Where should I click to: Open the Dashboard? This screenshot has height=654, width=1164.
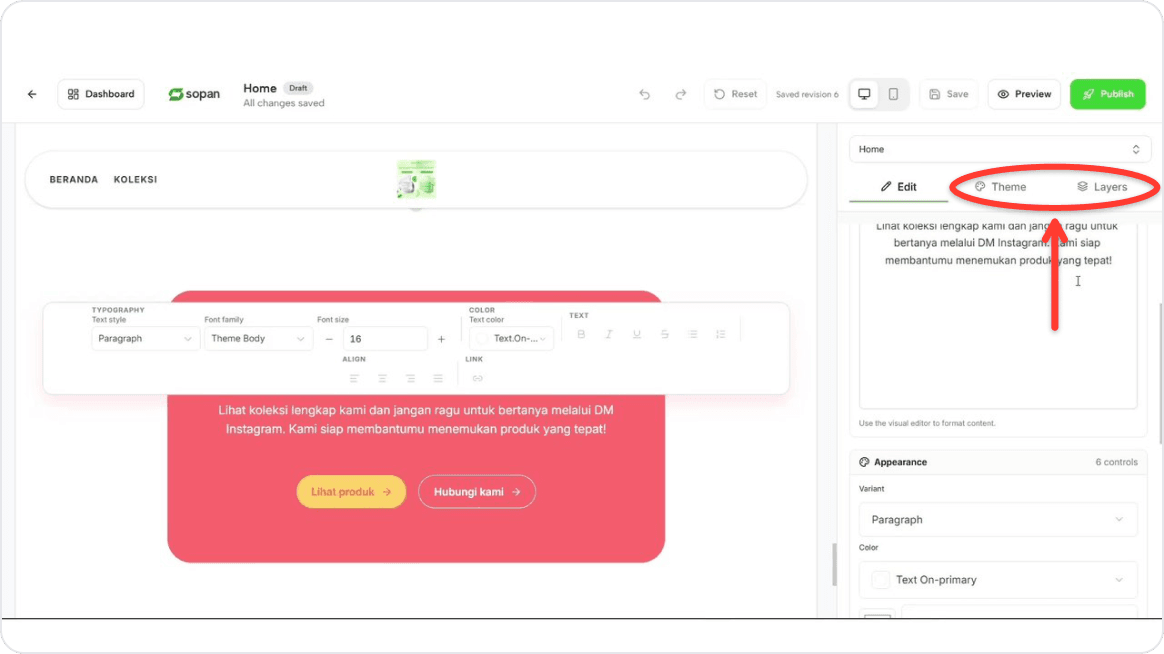pyautogui.click(x=101, y=94)
